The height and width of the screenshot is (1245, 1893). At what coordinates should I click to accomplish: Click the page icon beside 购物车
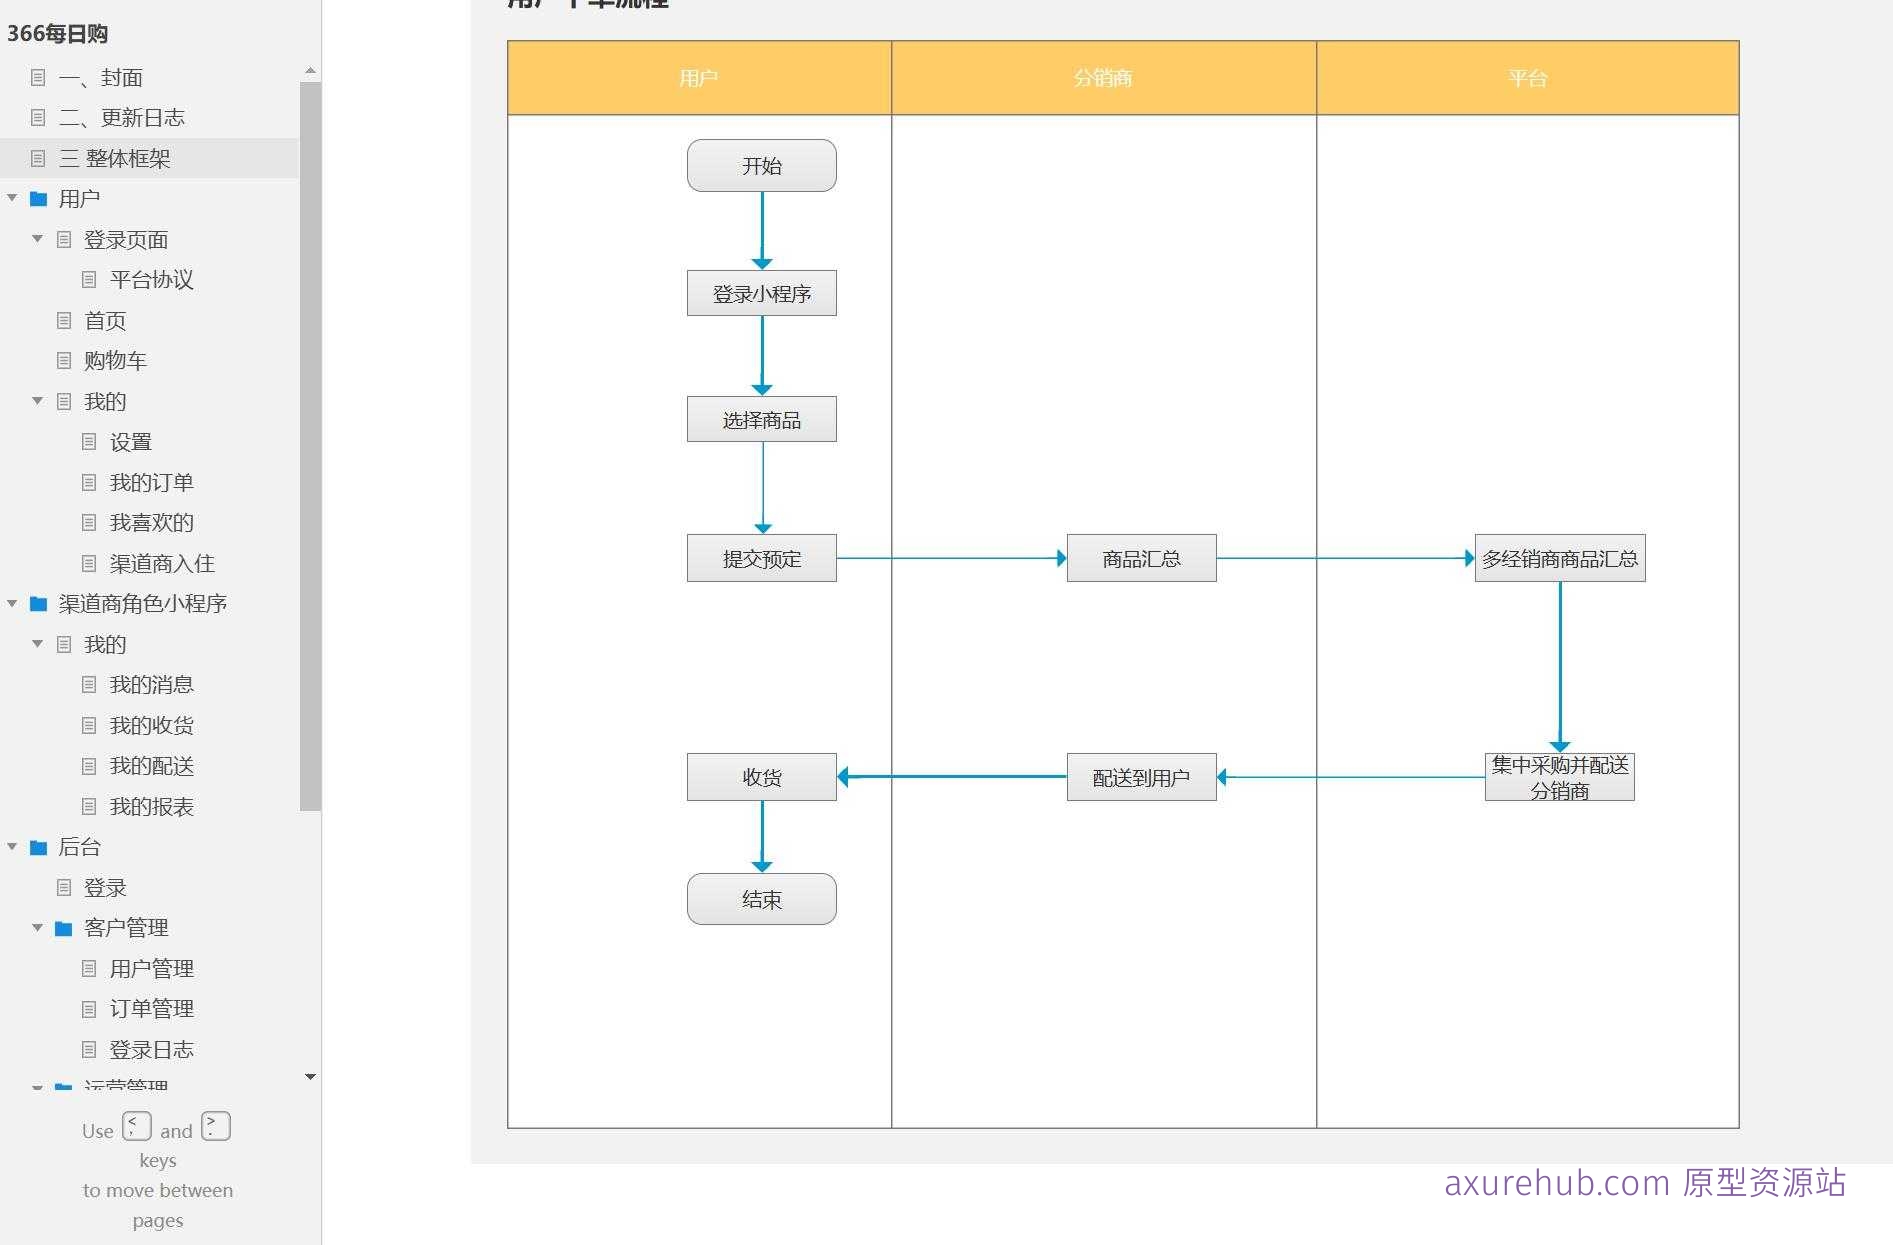tap(64, 361)
